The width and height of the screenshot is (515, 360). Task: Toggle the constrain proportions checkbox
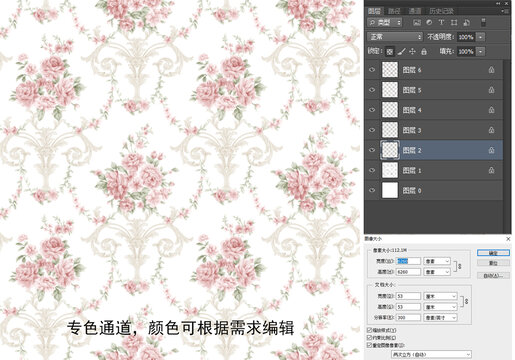[x=369, y=338]
